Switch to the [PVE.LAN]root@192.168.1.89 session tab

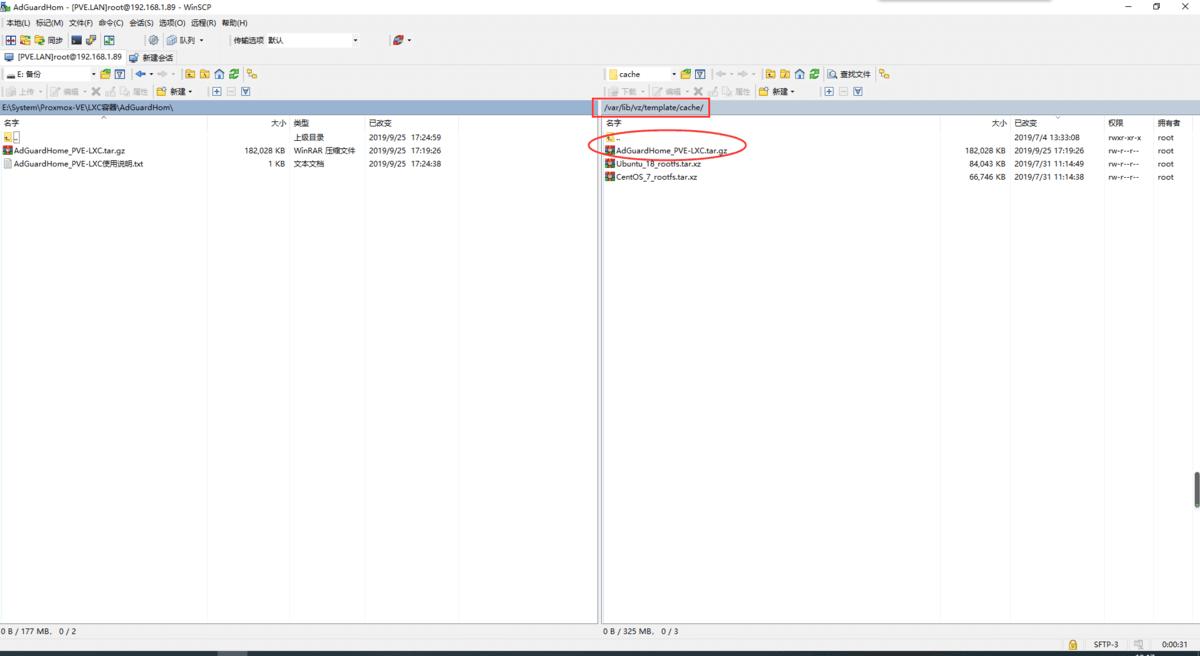coord(63,57)
